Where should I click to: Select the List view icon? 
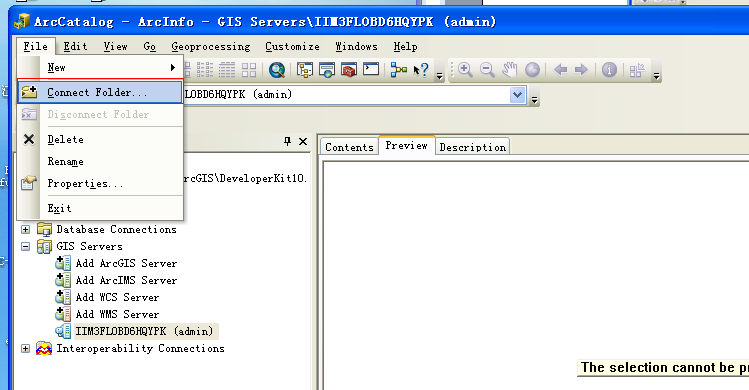pos(205,70)
